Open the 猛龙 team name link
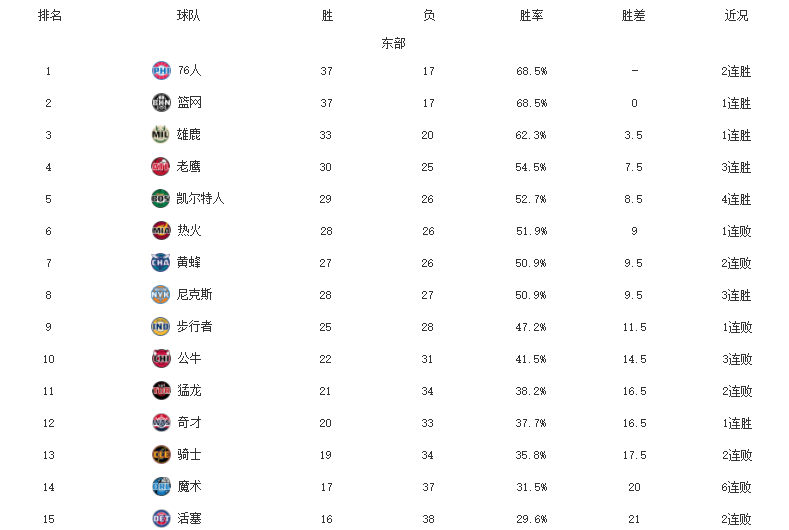 tap(189, 391)
